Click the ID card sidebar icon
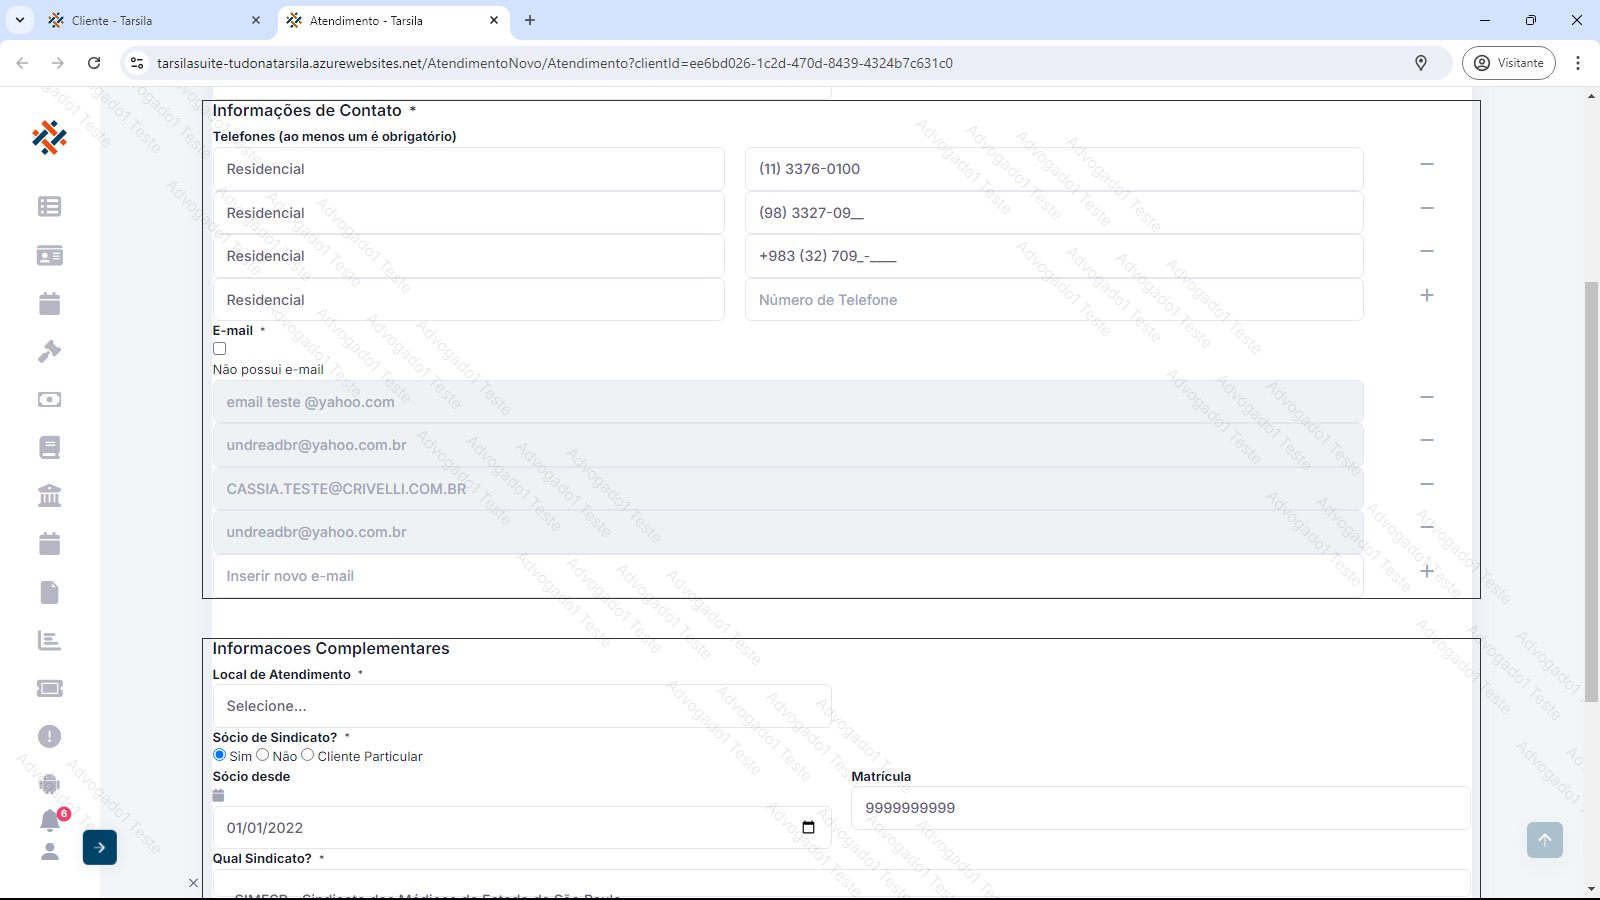This screenshot has height=900, width=1600. [49, 256]
